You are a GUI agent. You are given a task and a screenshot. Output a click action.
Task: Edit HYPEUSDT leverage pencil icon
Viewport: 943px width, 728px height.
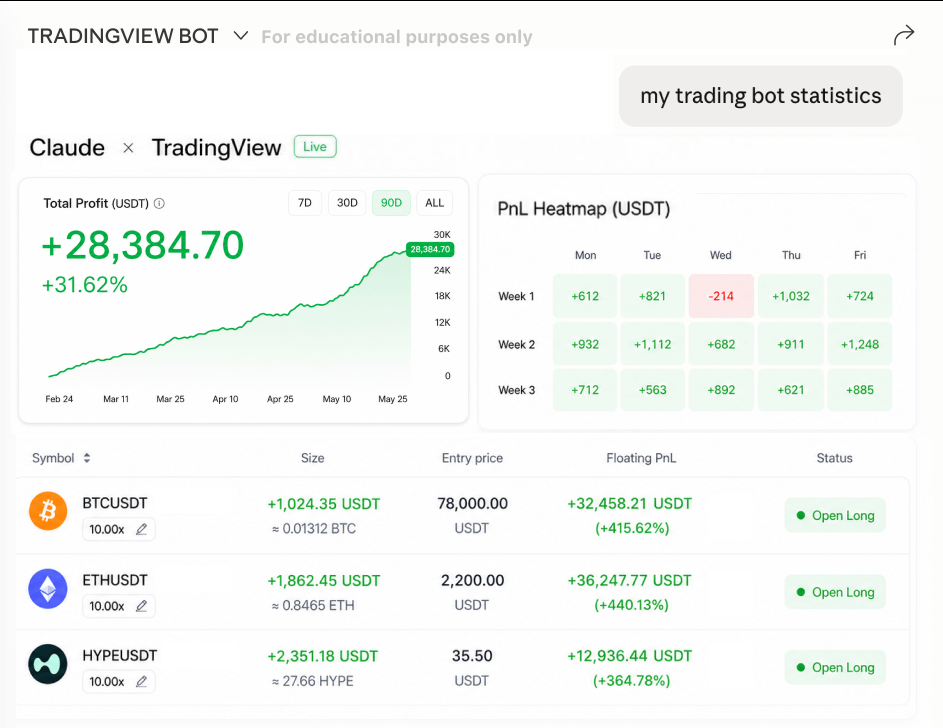tap(141, 682)
